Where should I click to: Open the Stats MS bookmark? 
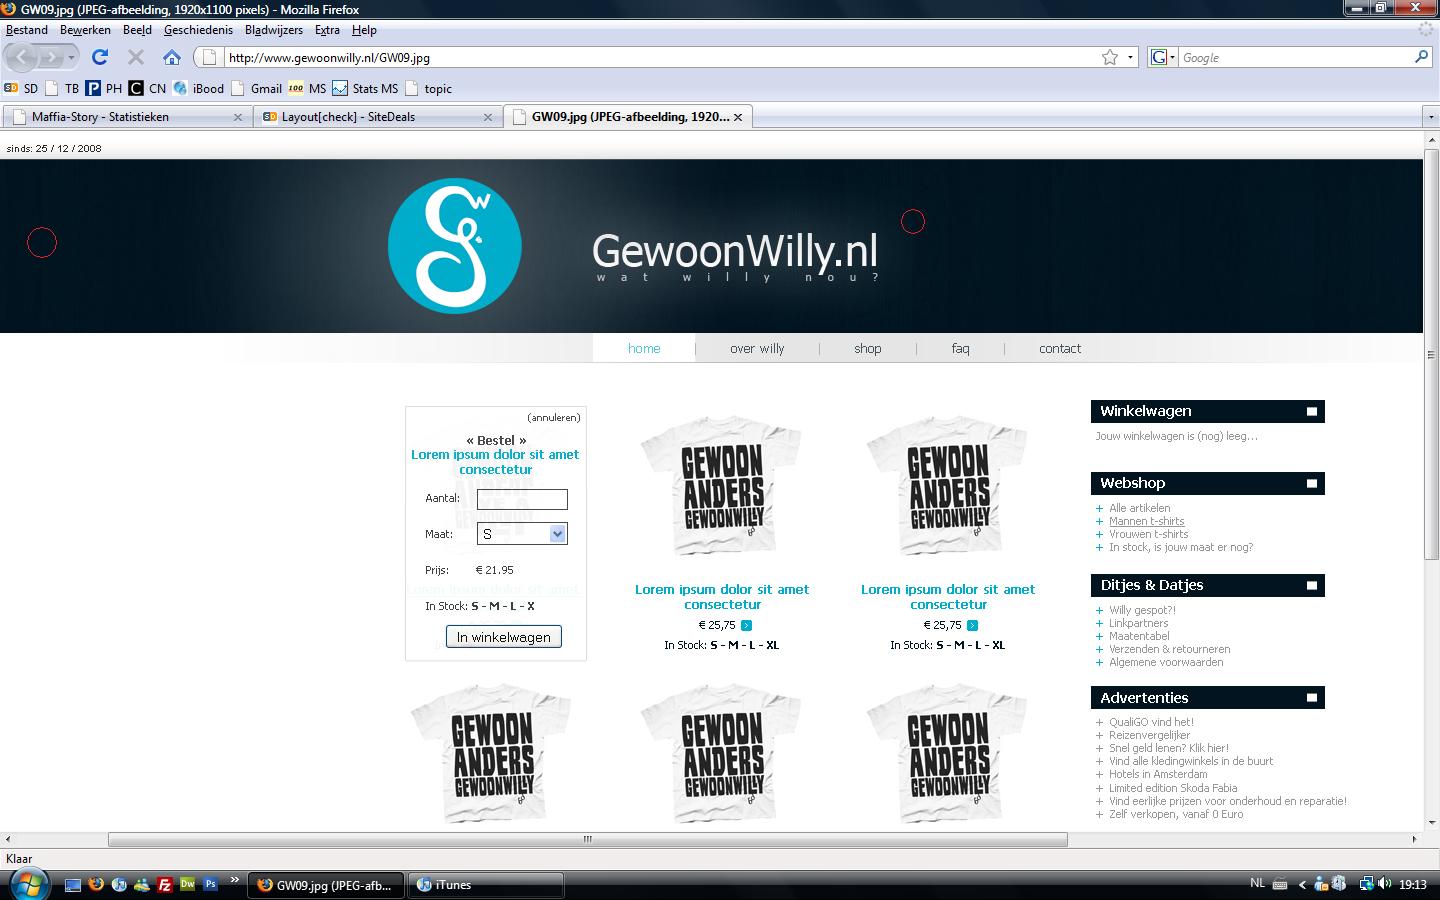click(365, 88)
